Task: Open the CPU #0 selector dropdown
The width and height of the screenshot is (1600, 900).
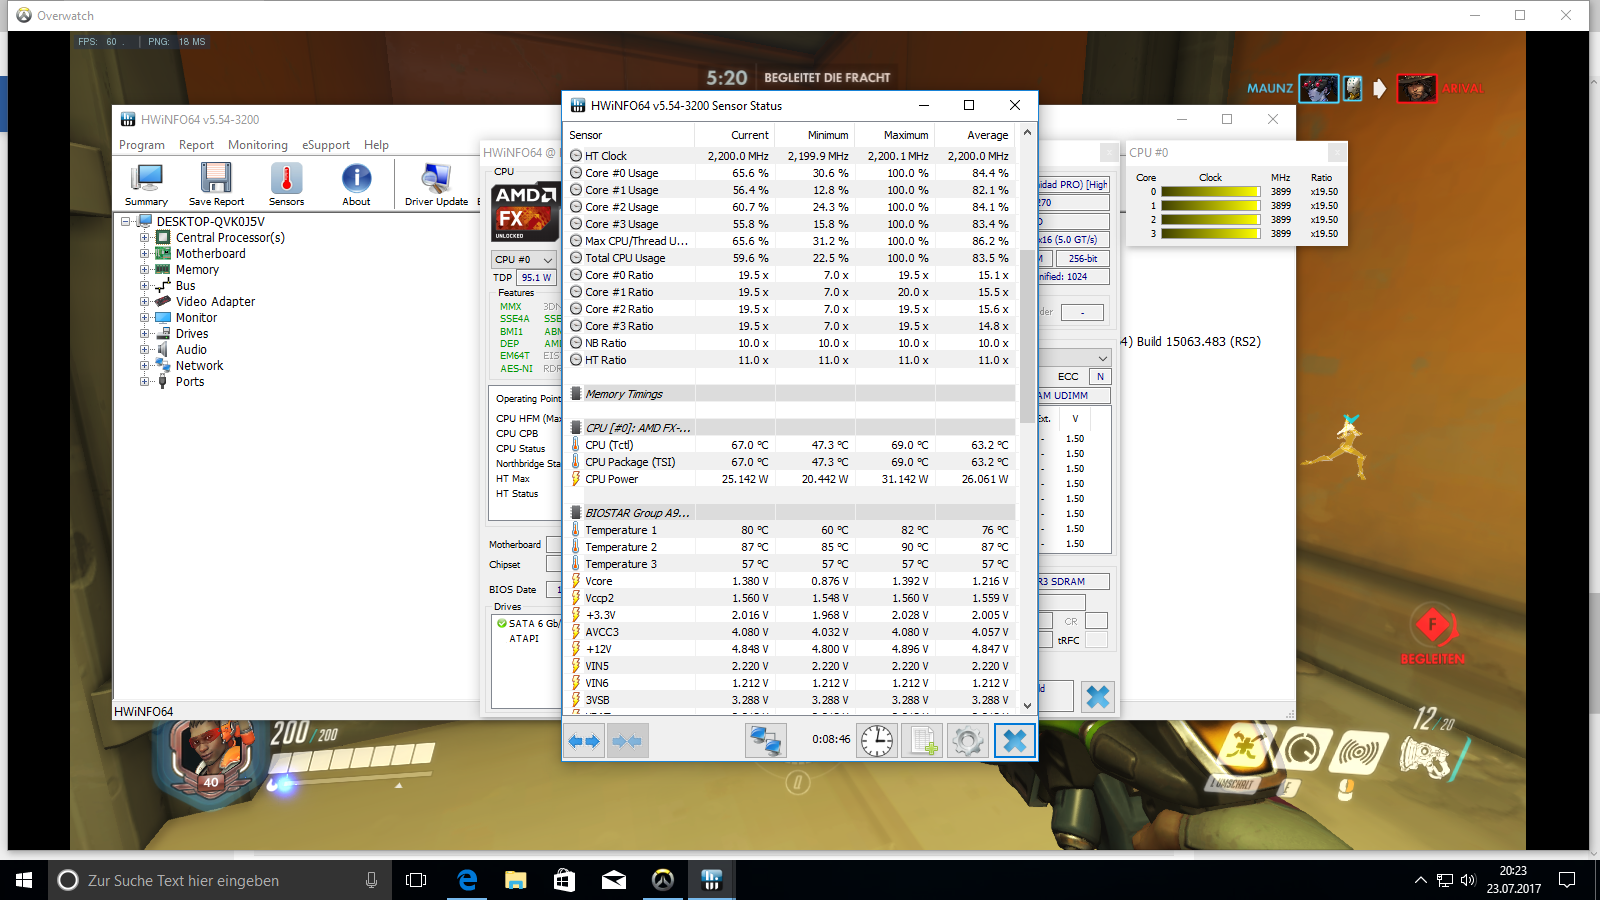Action: 524,259
